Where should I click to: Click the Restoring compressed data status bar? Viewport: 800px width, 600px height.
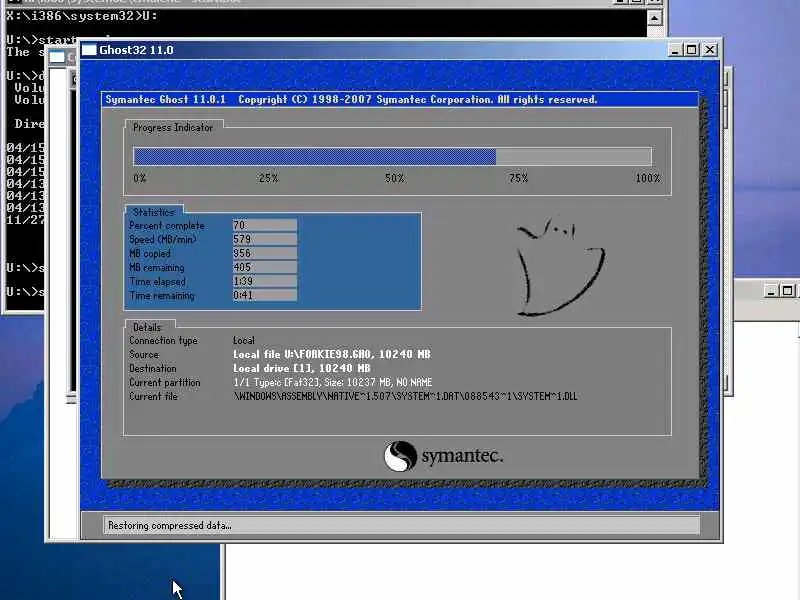click(x=402, y=525)
